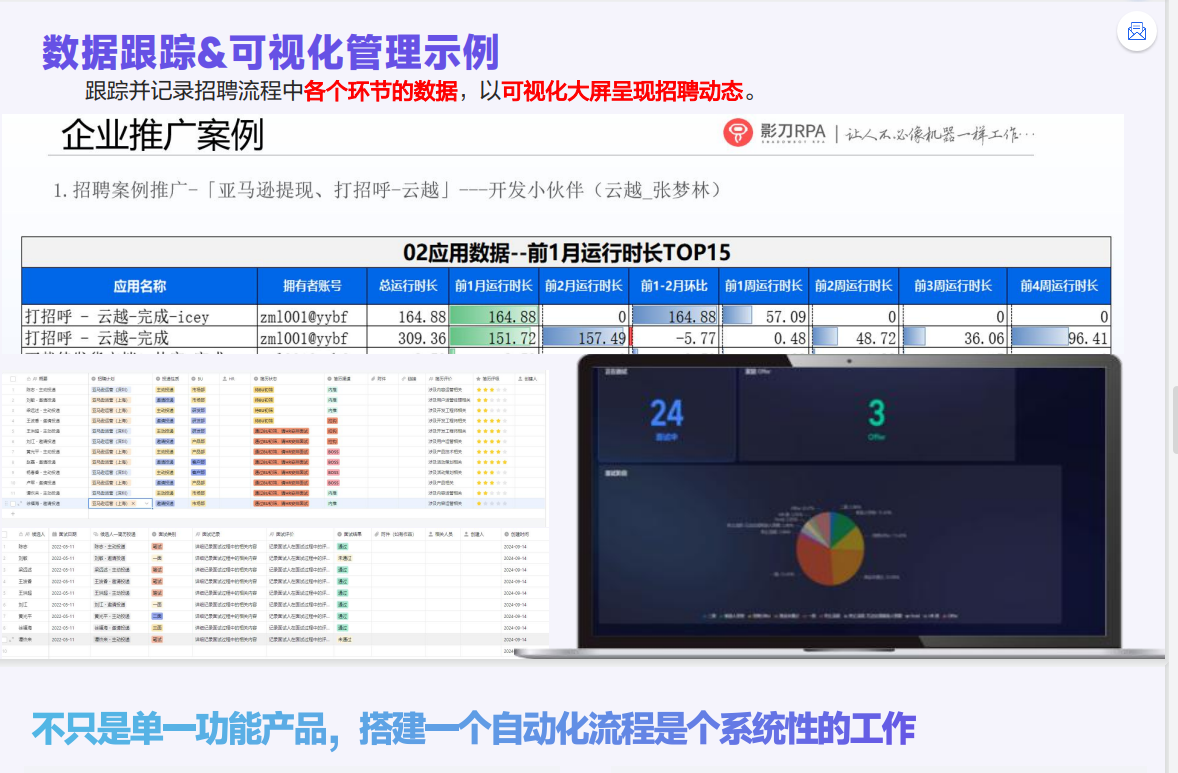Click the 拥有者账号 column header
This screenshot has height=773, width=1178.
coord(312,286)
